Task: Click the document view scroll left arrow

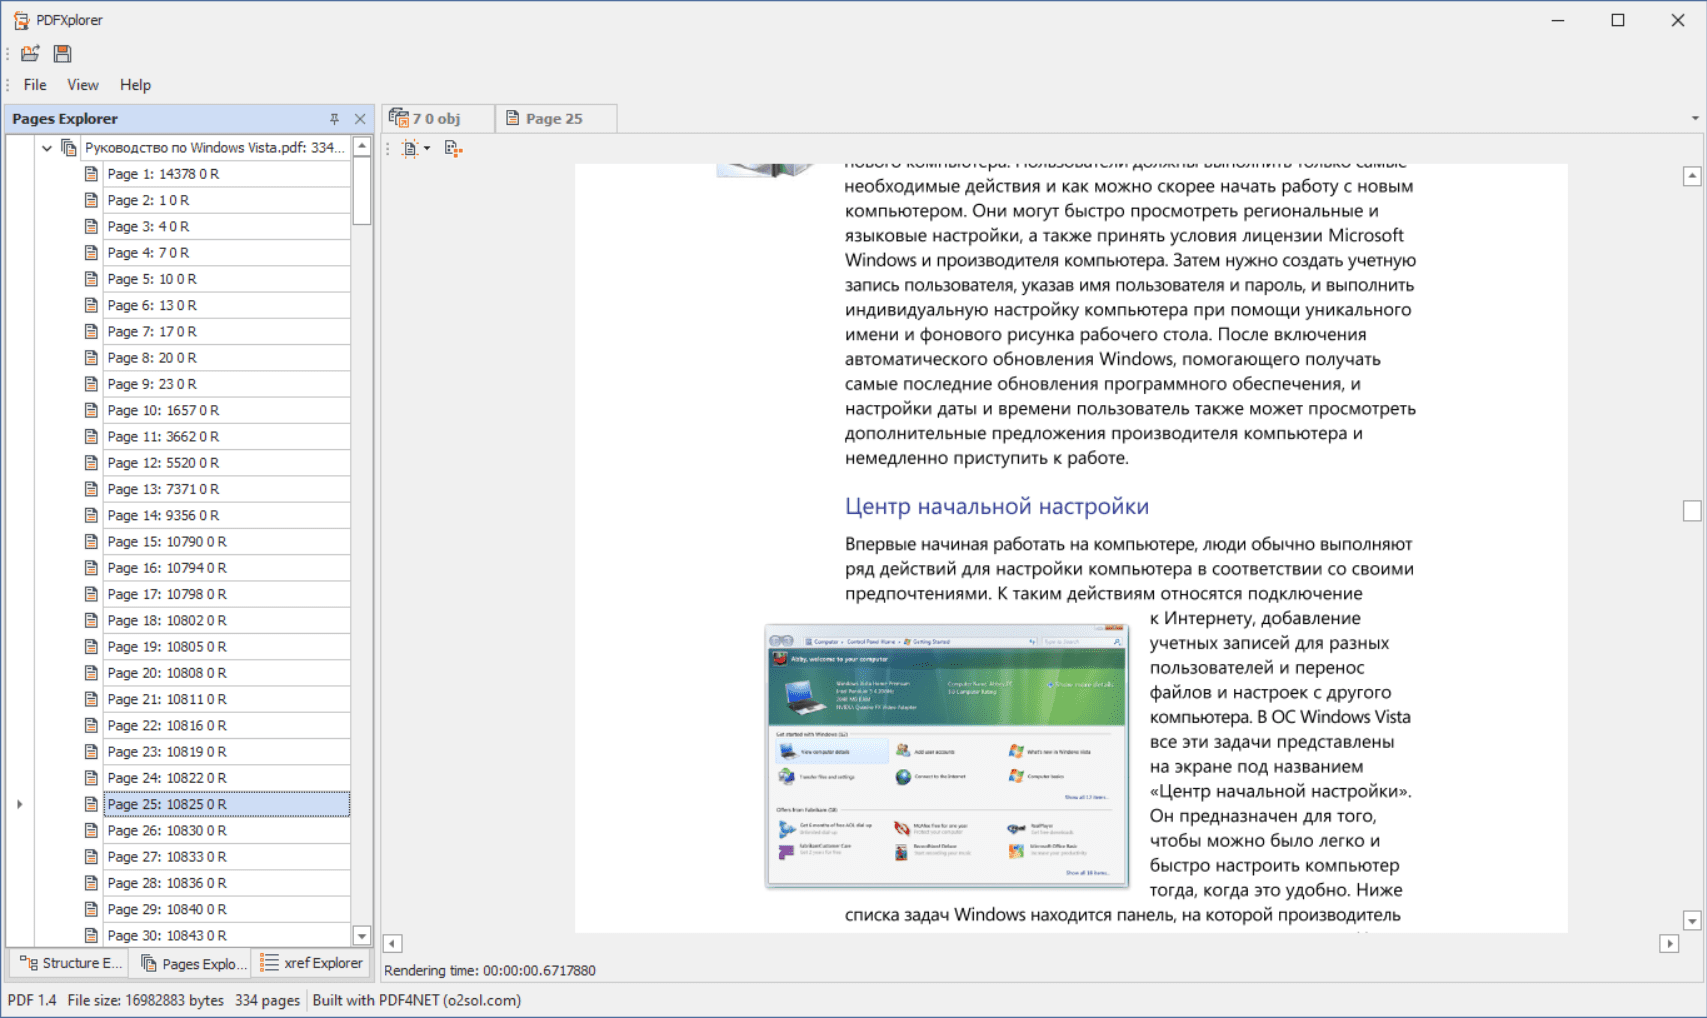Action: tap(393, 943)
